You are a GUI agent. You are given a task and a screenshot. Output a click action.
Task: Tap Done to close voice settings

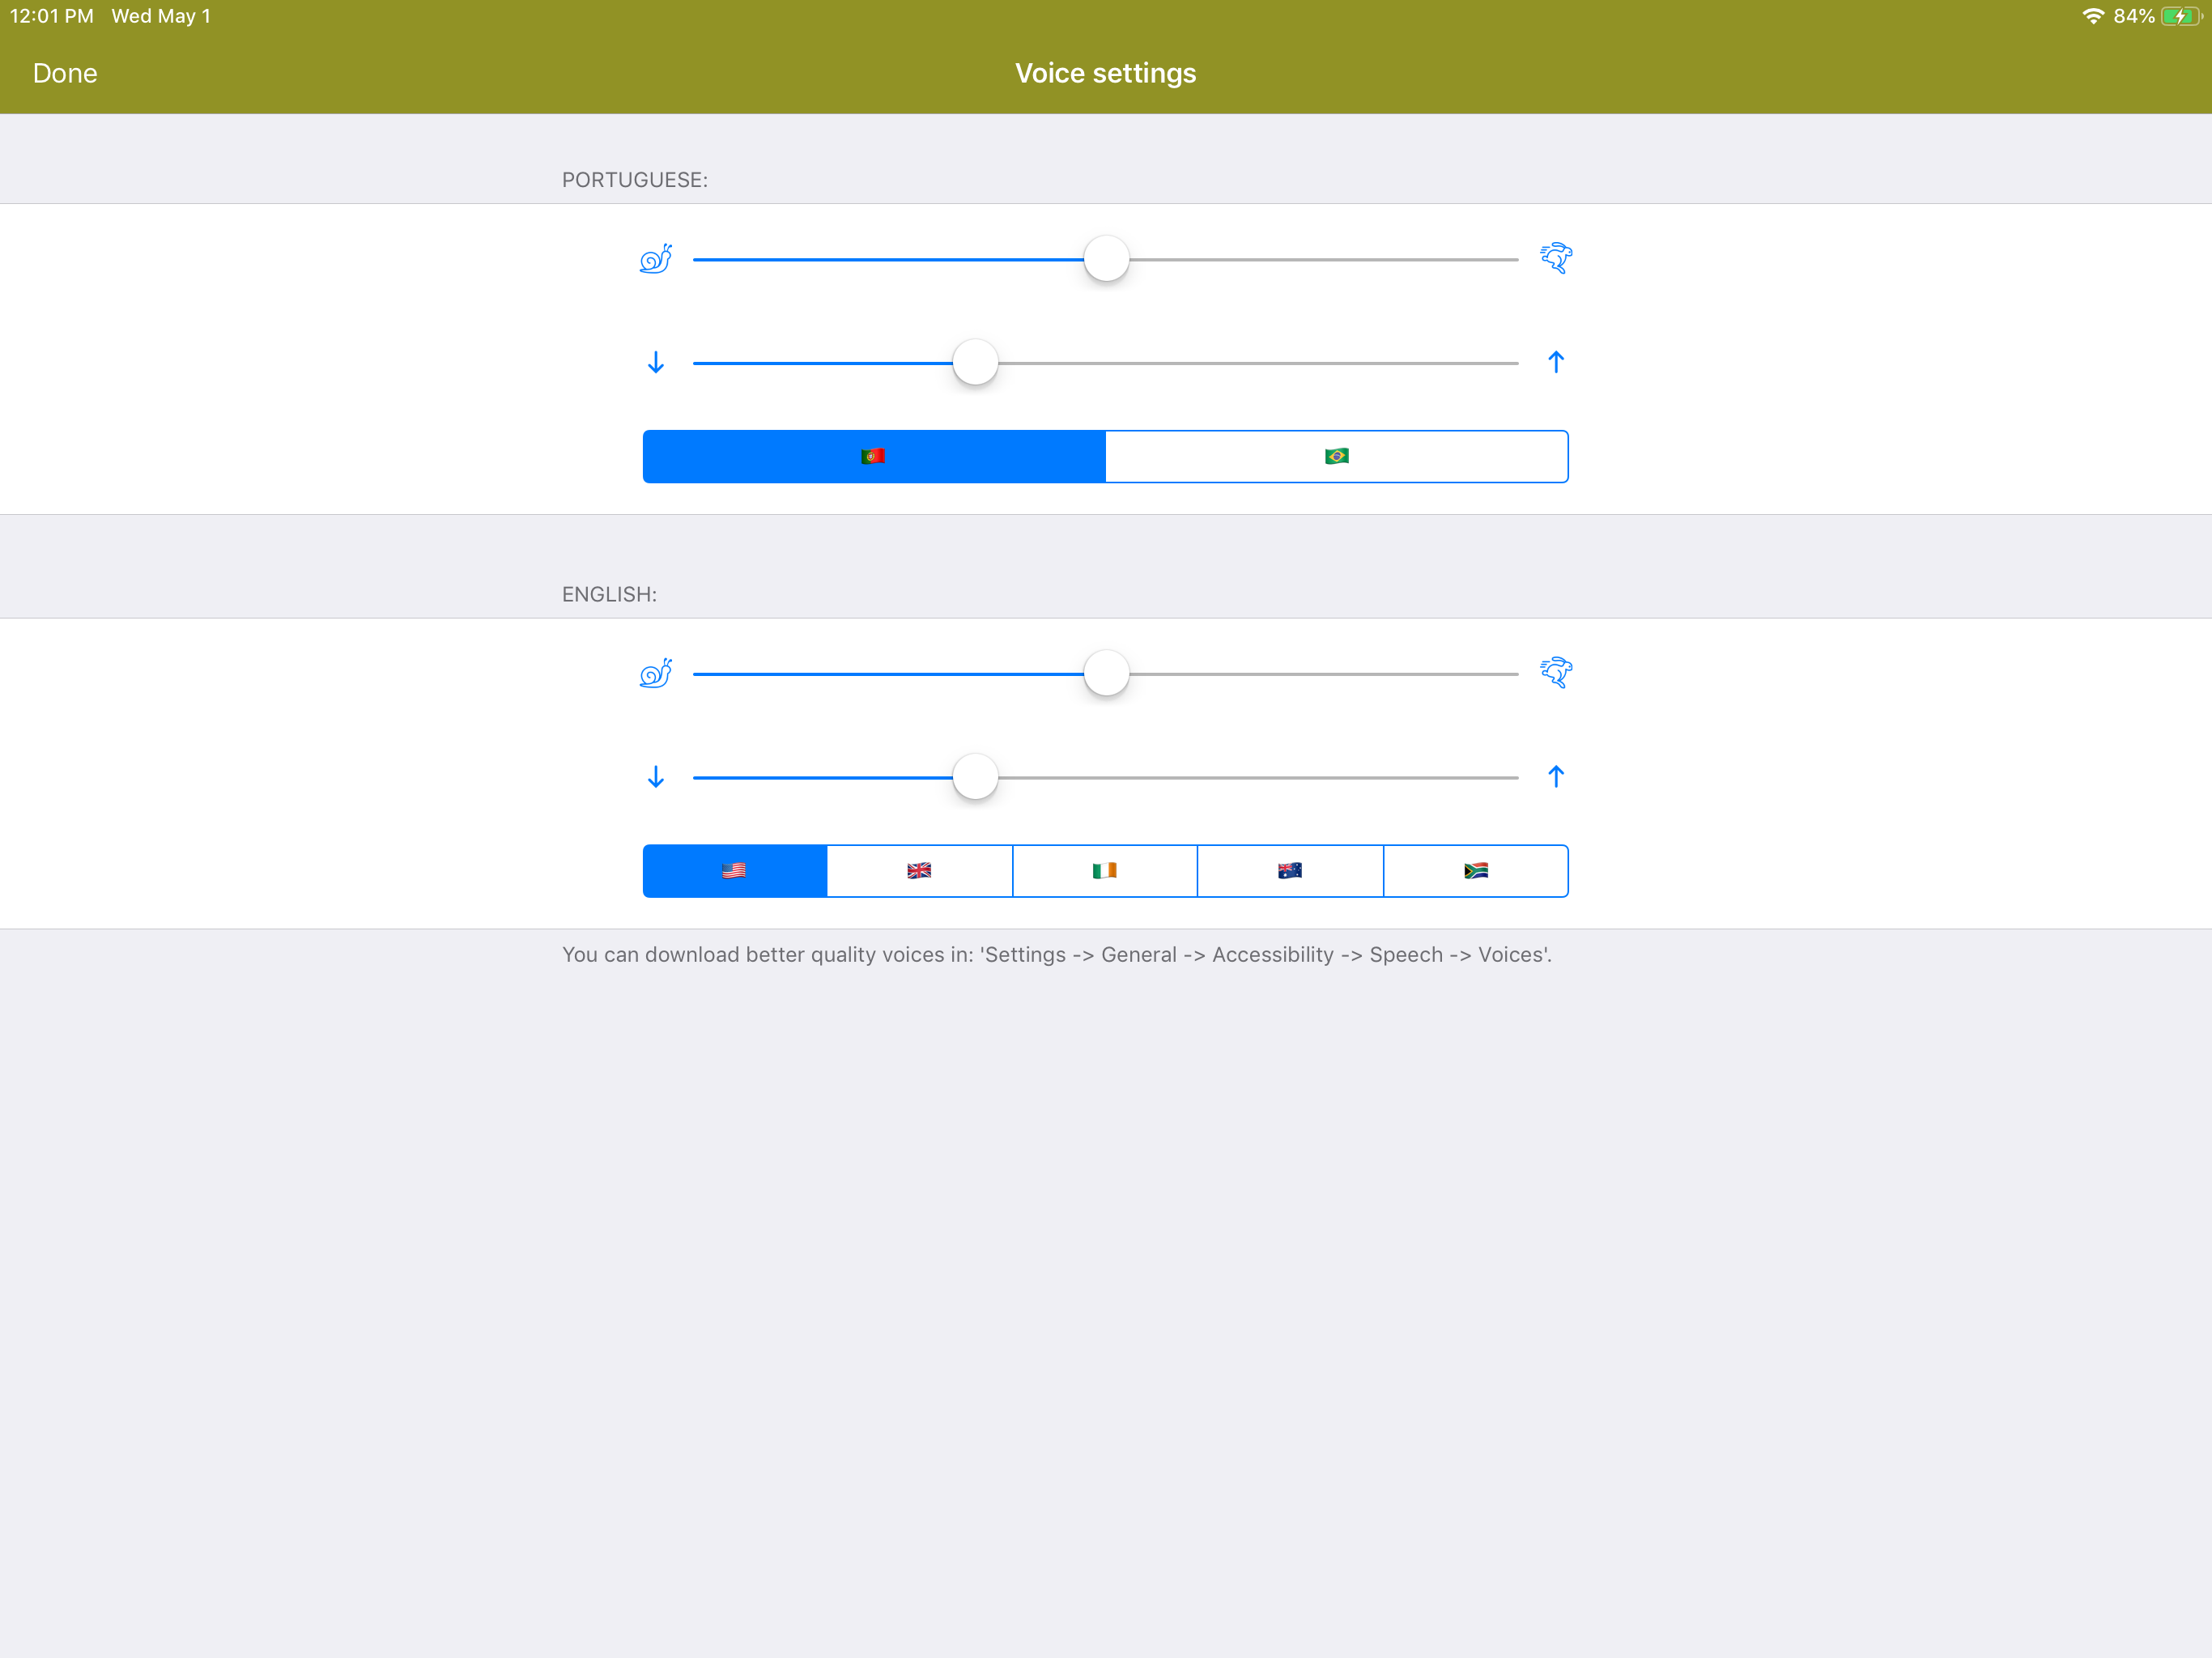pos(65,74)
